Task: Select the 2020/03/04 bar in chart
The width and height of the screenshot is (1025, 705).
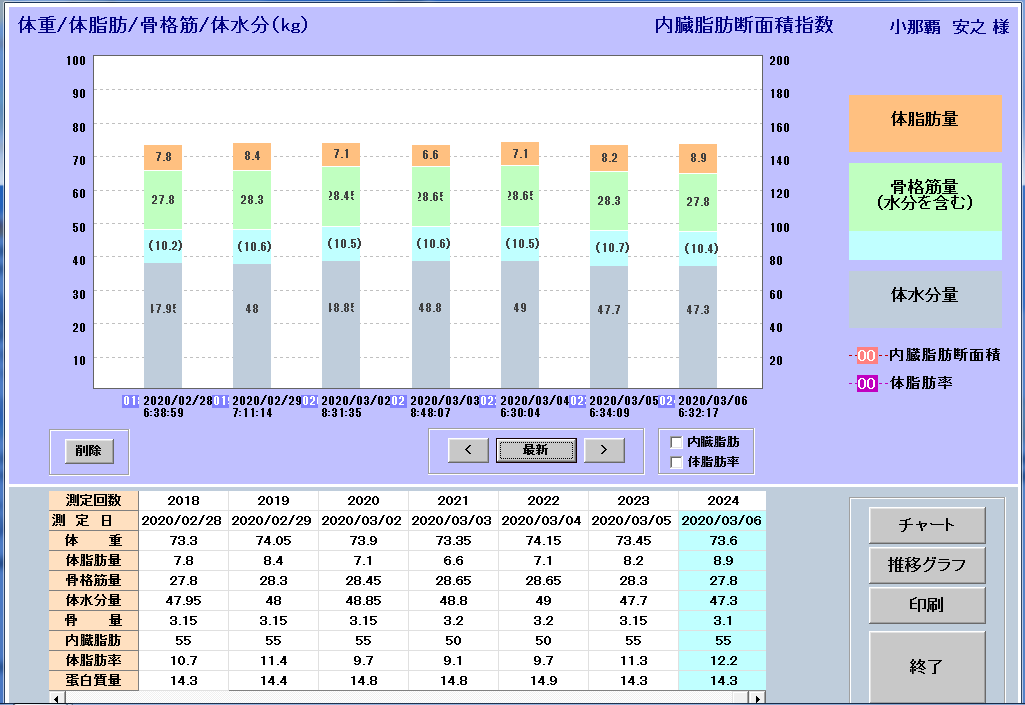Action: point(520,264)
